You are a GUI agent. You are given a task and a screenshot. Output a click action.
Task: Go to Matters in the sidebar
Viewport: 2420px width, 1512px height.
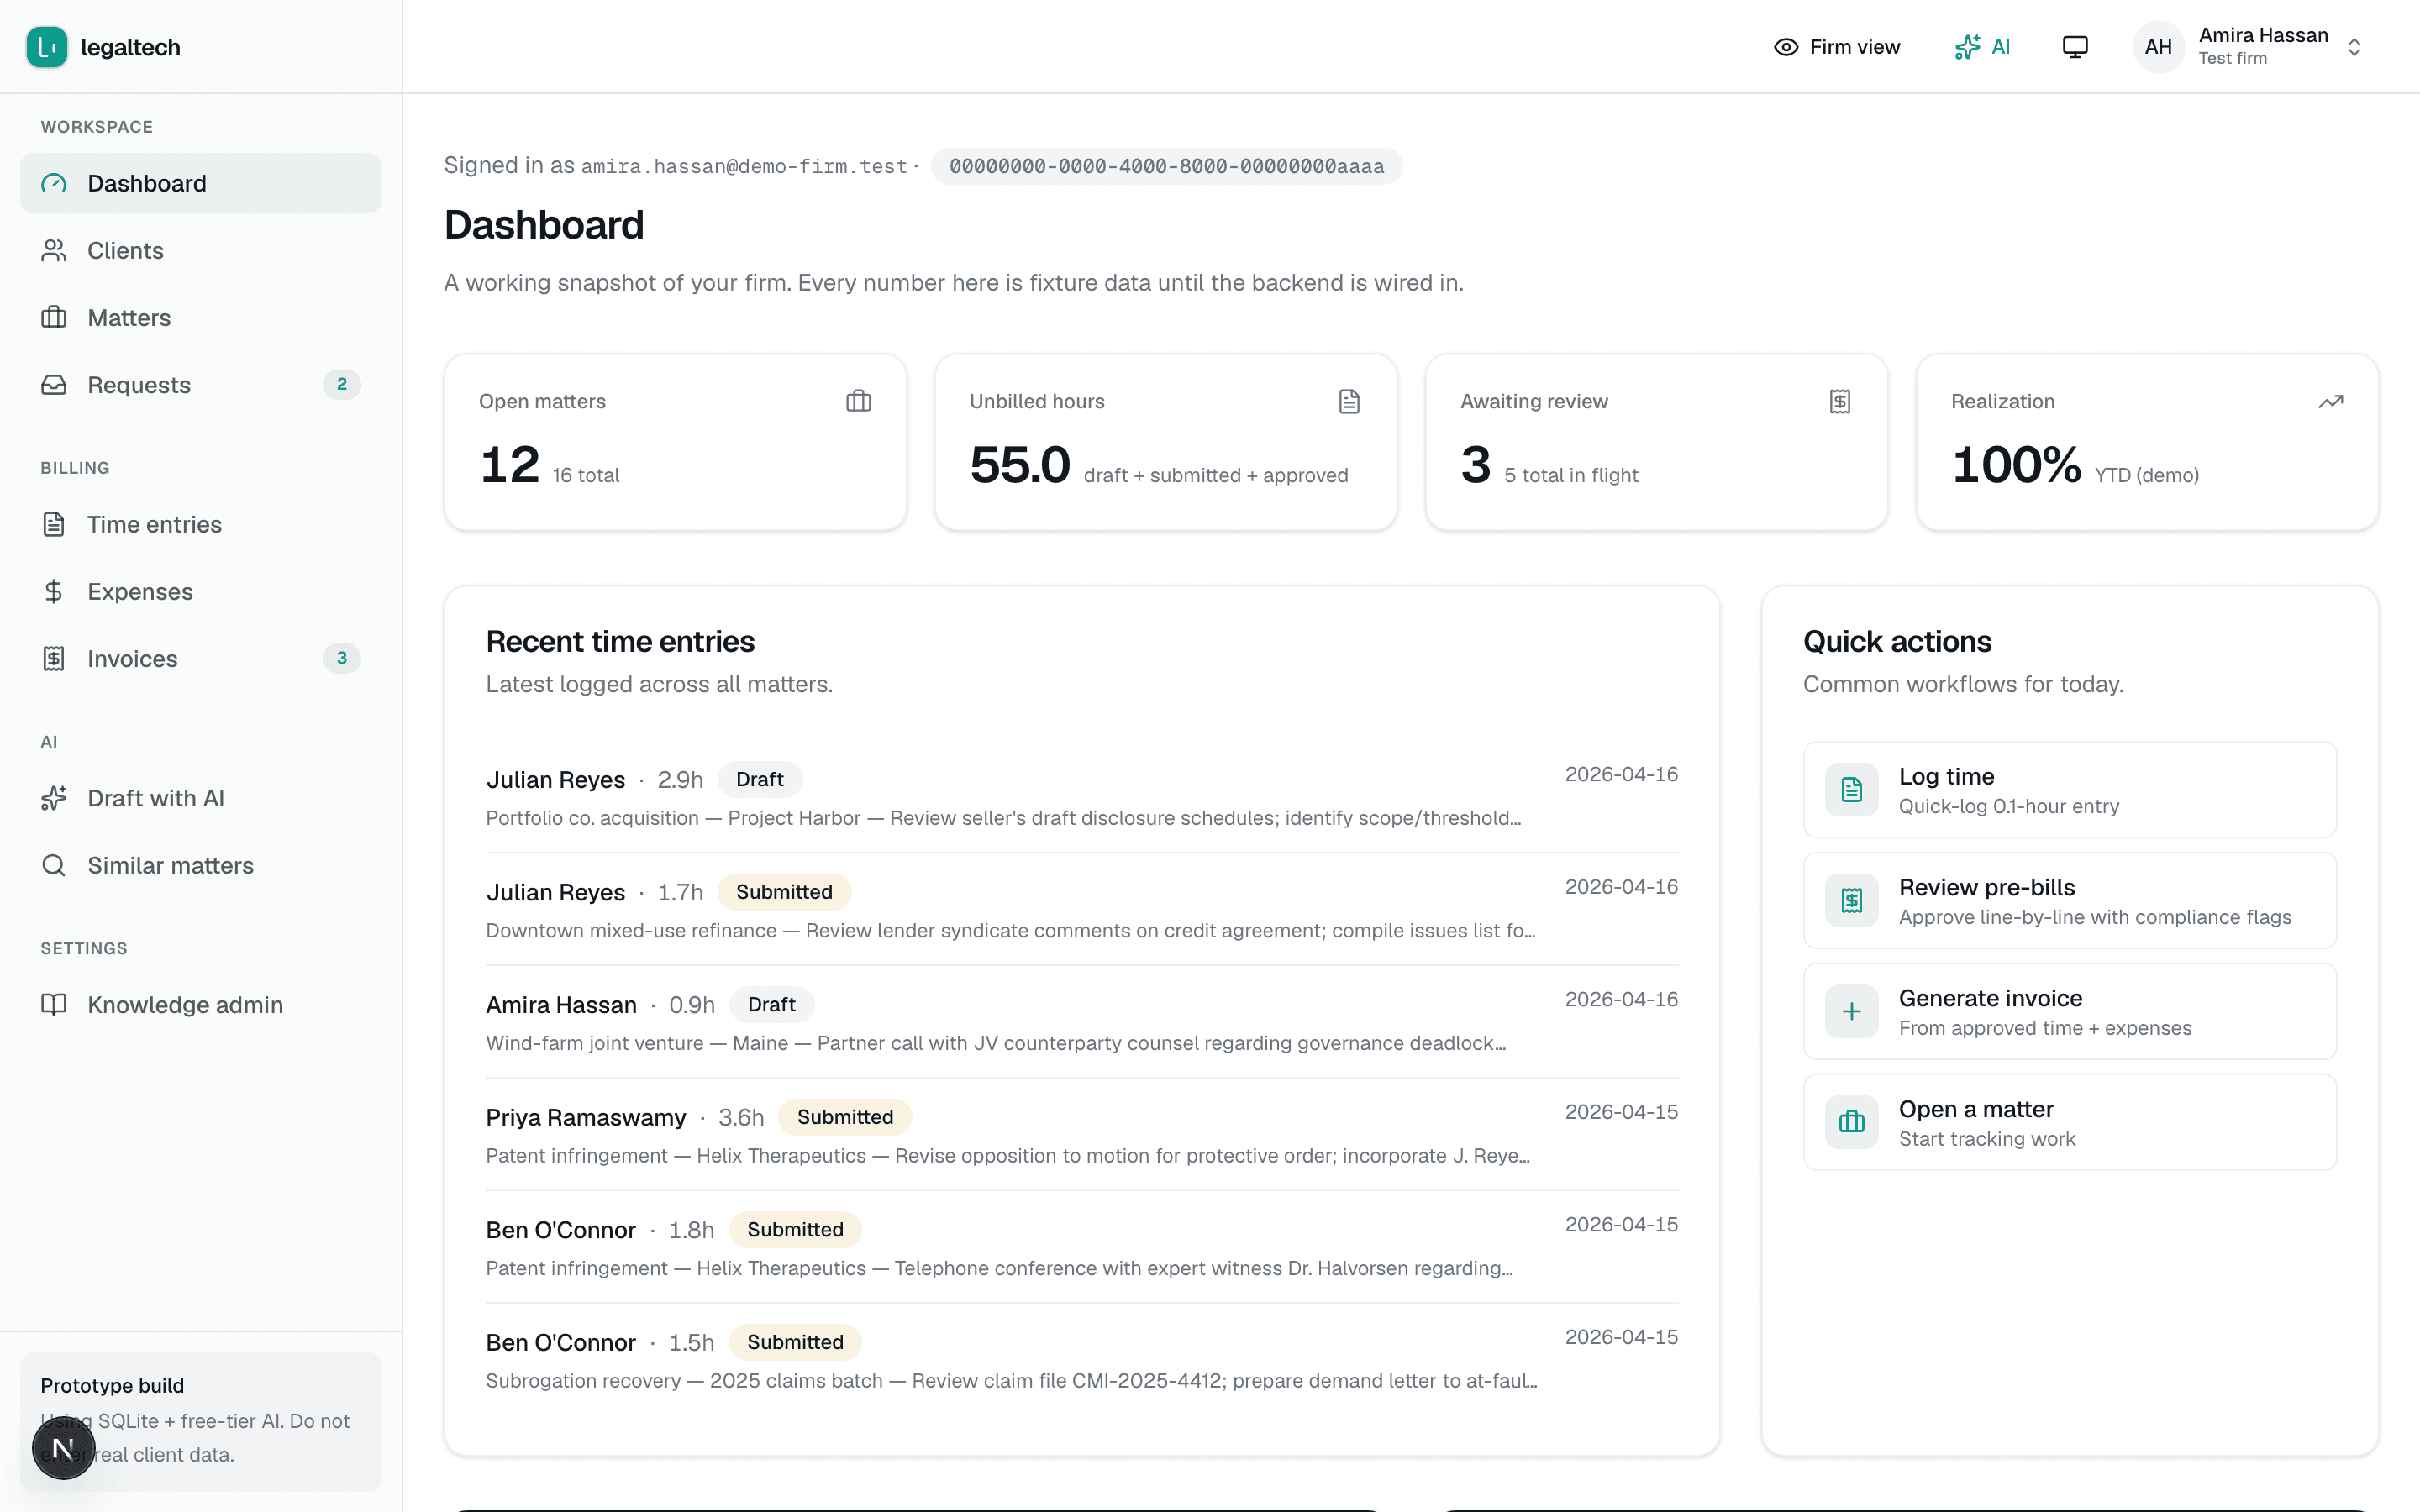point(200,317)
